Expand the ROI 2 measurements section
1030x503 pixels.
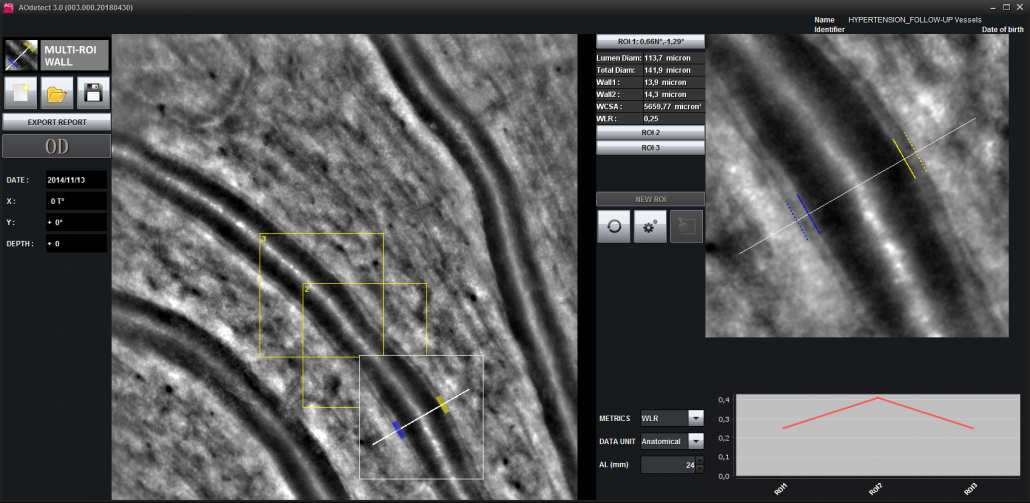650,132
